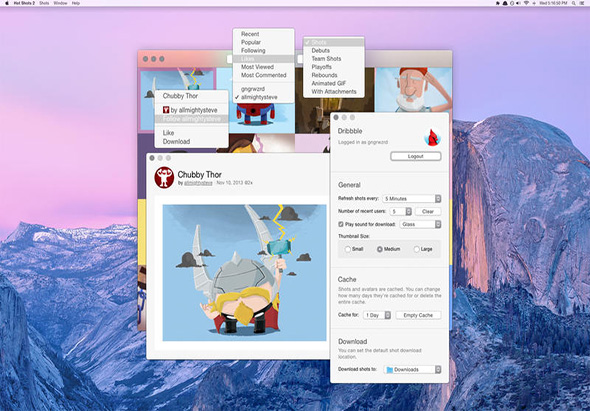Screen dimensions: 590x411
Task: Open the Window menu in menu bar
Action: (60, 3)
